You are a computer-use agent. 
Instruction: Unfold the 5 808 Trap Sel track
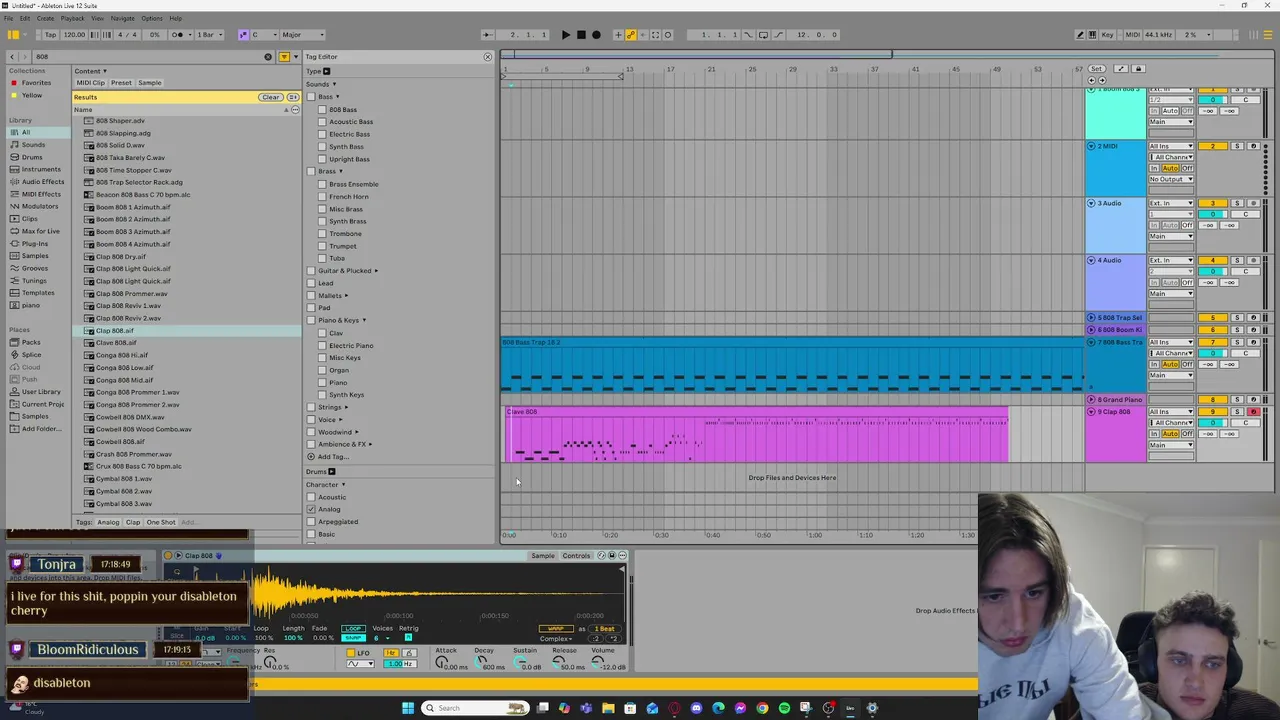click(x=1091, y=318)
